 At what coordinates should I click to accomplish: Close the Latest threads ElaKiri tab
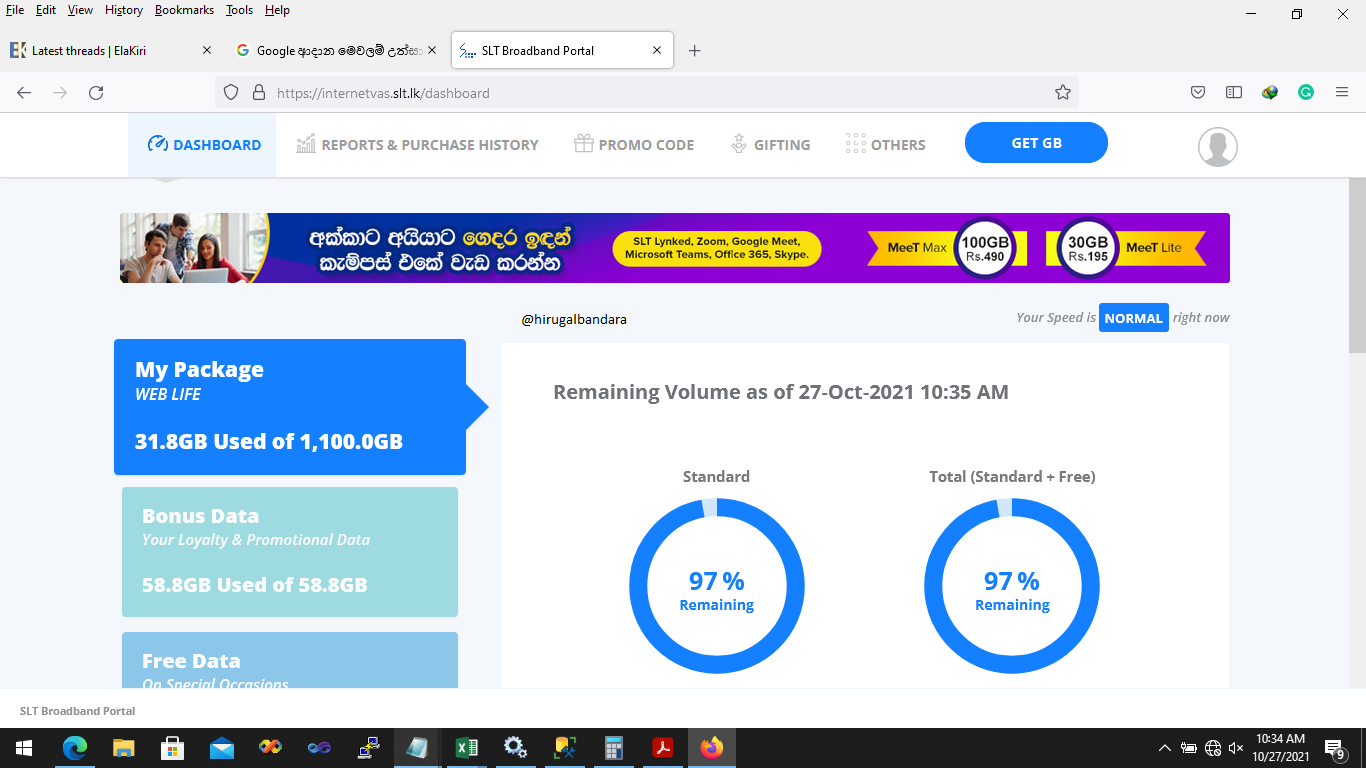[x=207, y=50]
